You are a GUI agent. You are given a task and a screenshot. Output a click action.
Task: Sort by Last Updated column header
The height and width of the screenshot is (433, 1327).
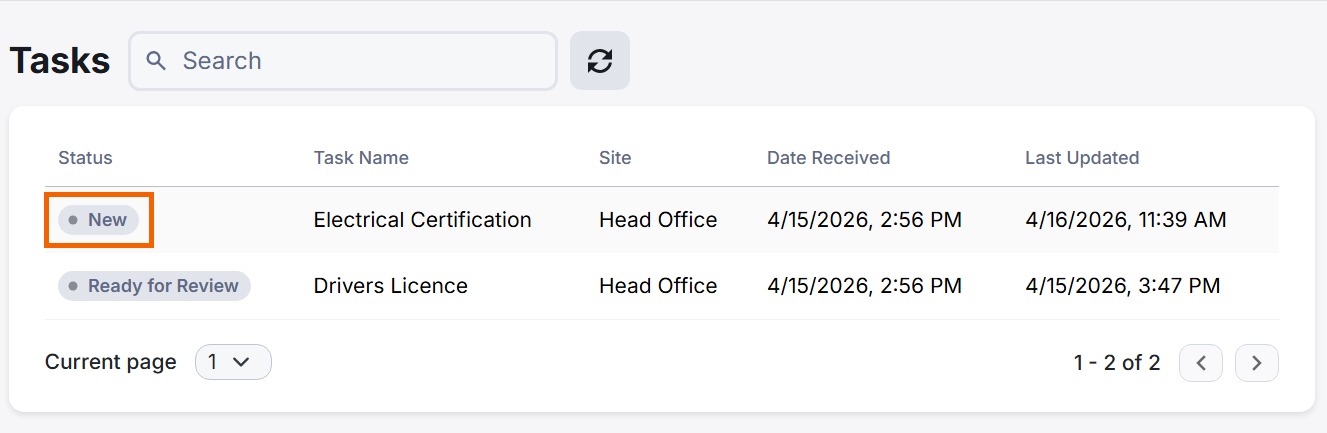1082,158
